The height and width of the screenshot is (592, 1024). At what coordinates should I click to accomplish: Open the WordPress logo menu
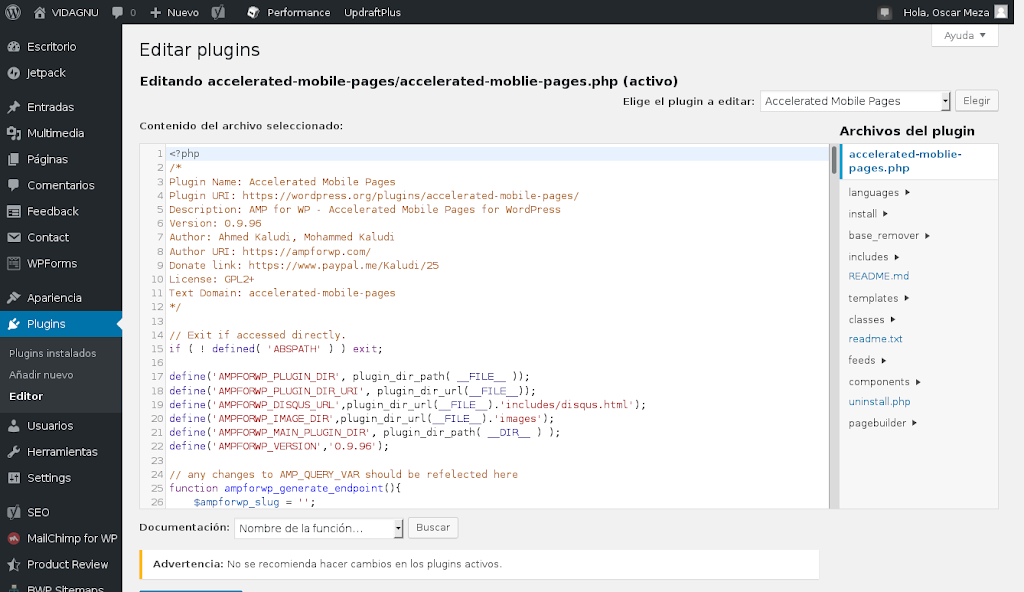coord(13,12)
